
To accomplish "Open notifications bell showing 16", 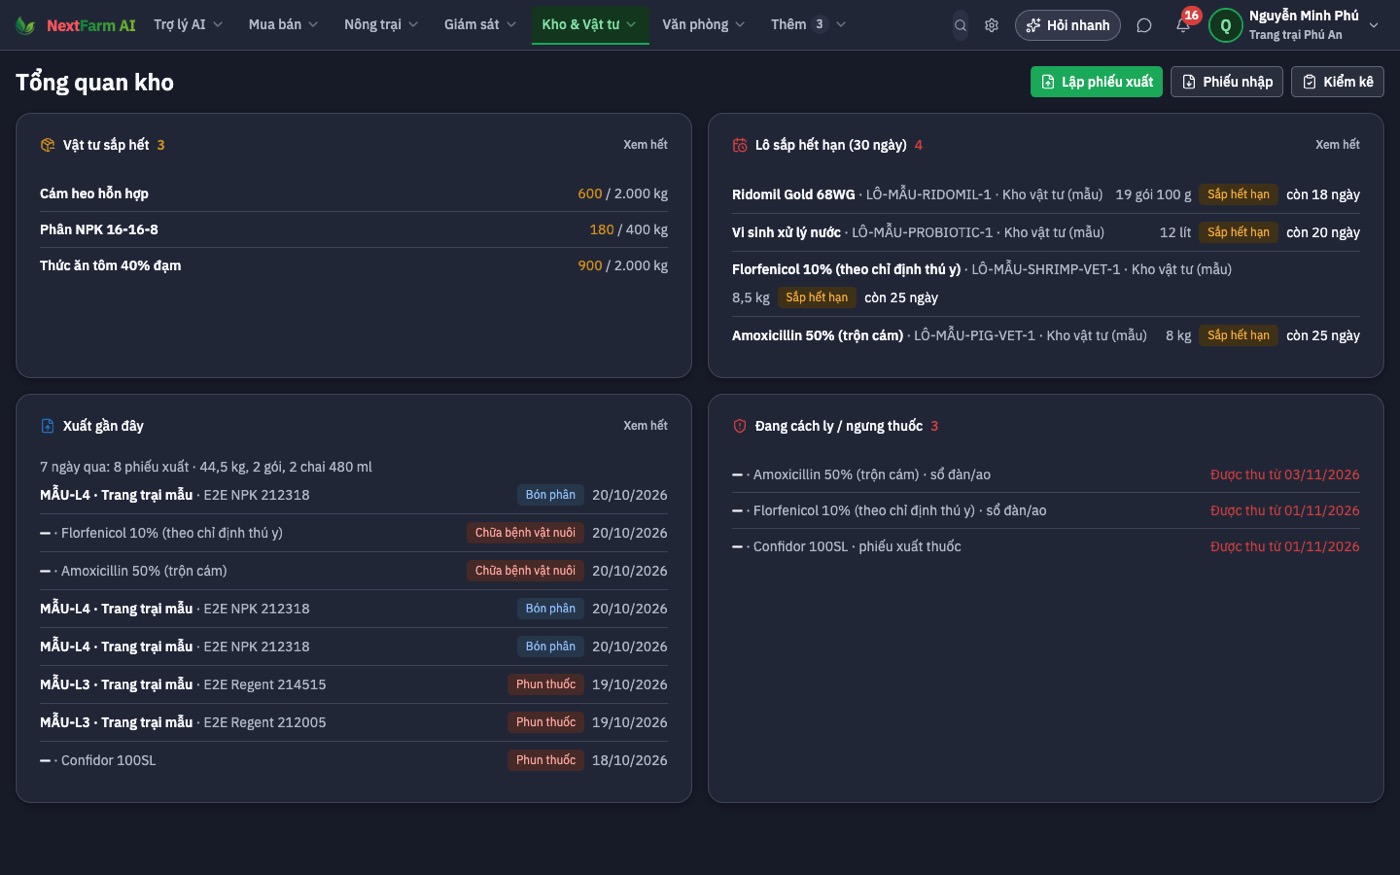I will (x=1183, y=25).
